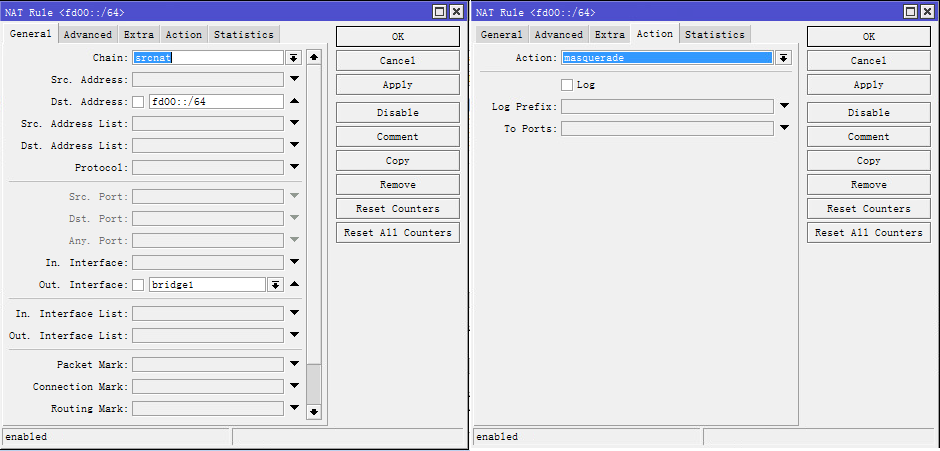Expand the Connection Mark field arrow
Image resolution: width=940 pixels, height=451 pixels.
click(294, 386)
